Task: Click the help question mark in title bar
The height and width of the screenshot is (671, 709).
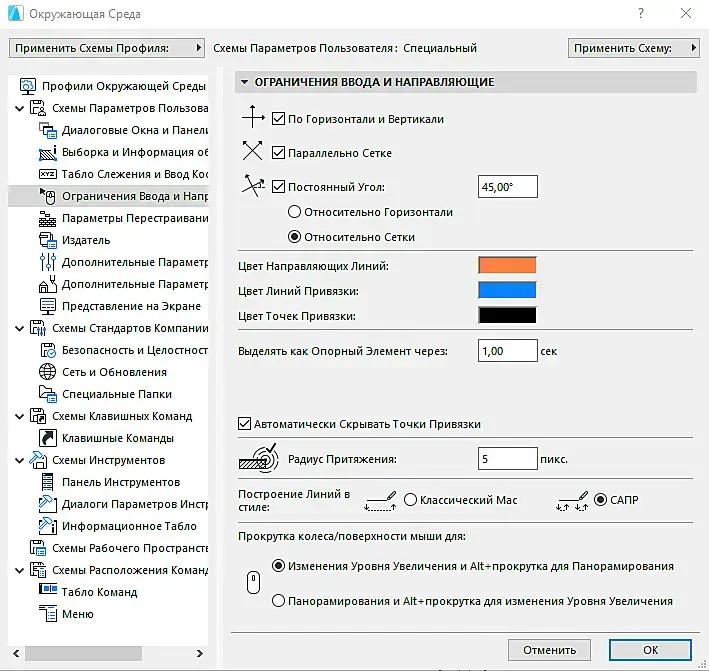Action: (x=641, y=13)
